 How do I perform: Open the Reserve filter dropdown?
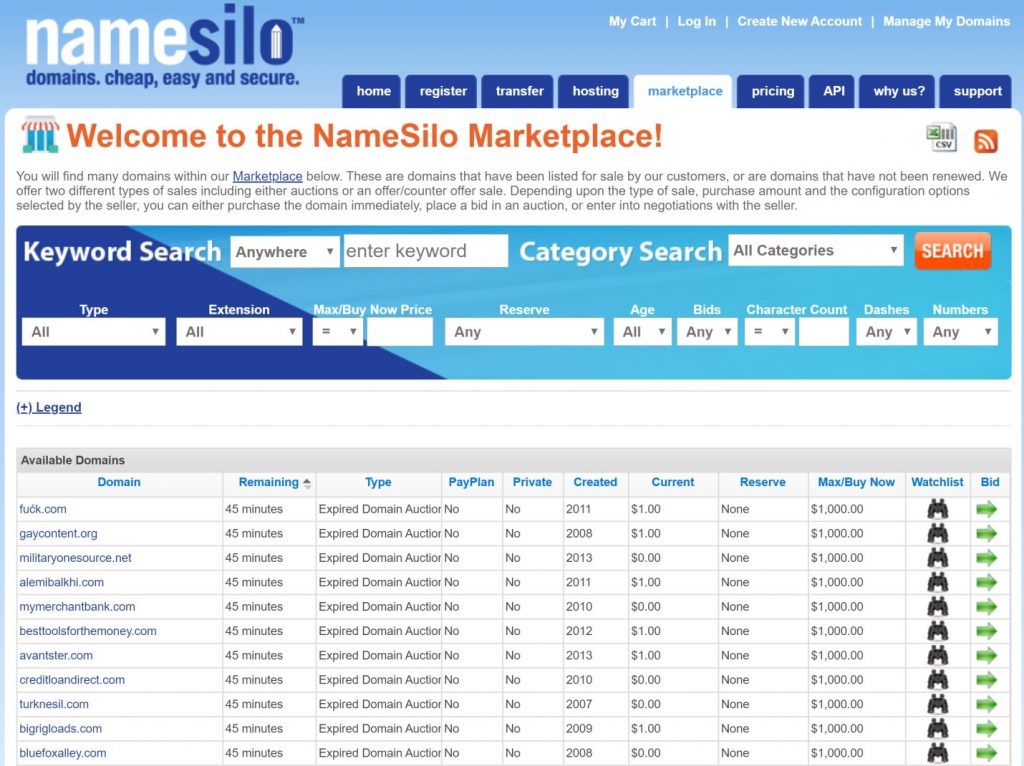(x=524, y=332)
